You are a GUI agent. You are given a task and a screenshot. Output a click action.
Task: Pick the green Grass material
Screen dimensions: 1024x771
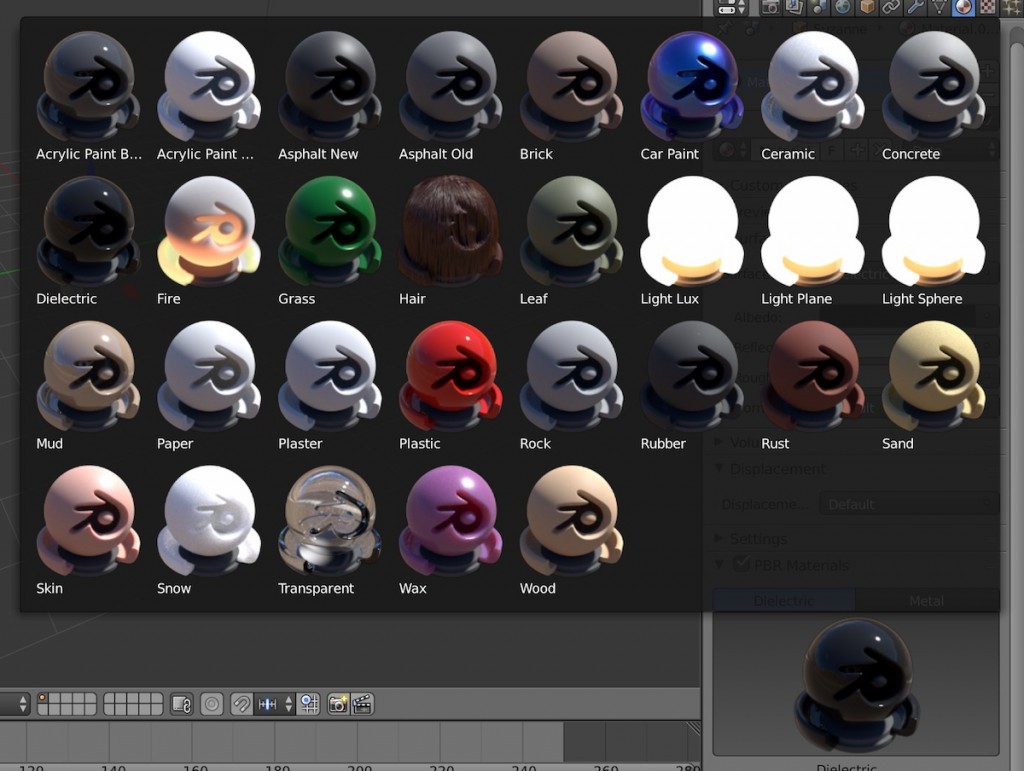pyautogui.click(x=330, y=242)
